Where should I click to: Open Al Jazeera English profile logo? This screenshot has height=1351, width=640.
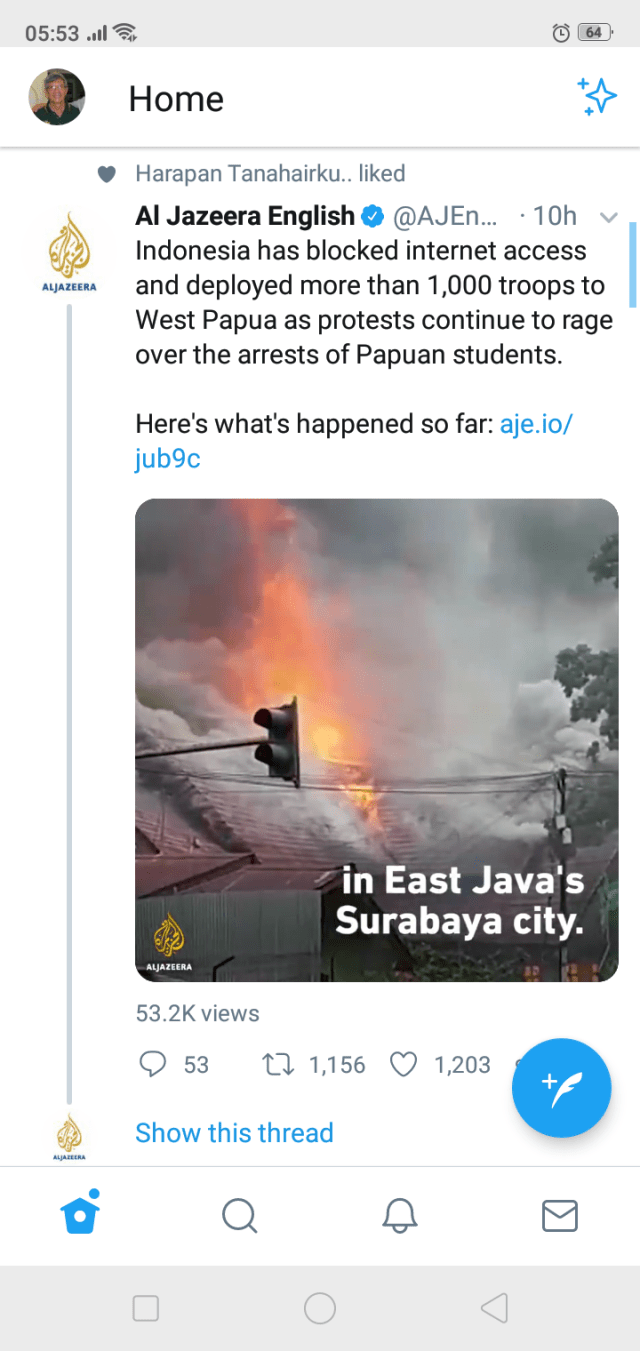click(69, 252)
